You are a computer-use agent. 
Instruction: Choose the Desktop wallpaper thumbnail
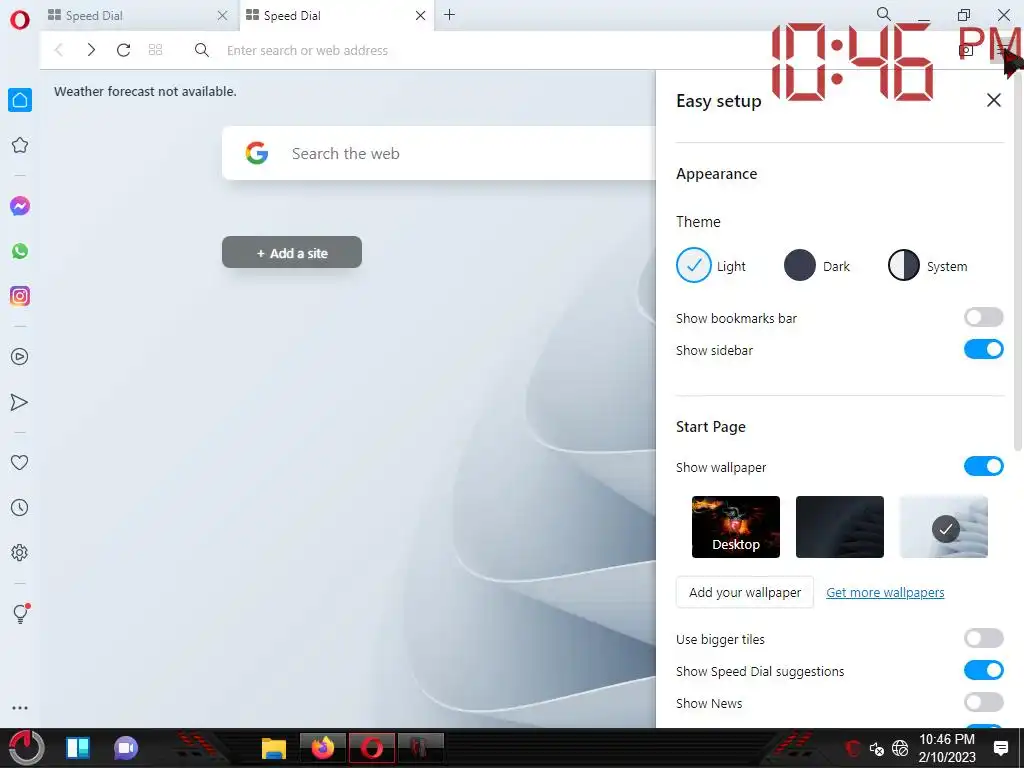(x=736, y=527)
